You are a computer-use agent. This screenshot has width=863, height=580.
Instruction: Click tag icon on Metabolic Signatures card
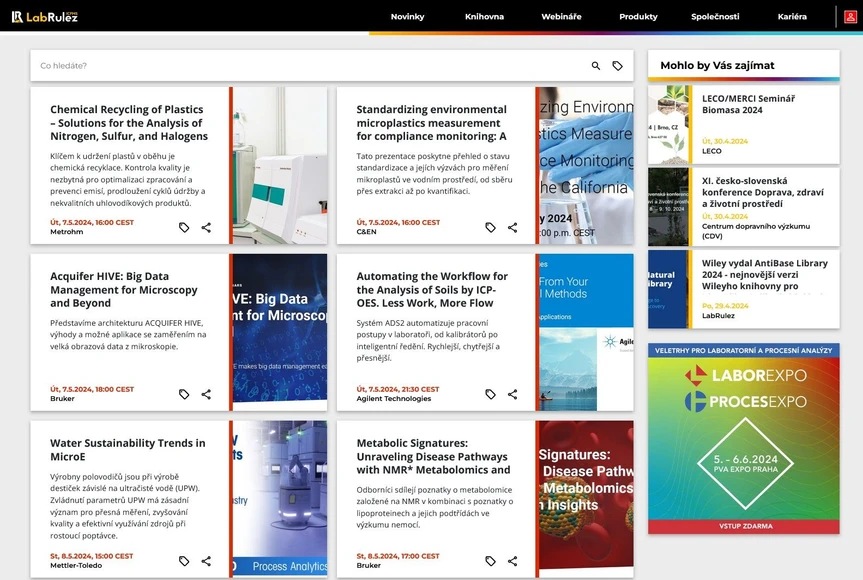[x=490, y=561]
